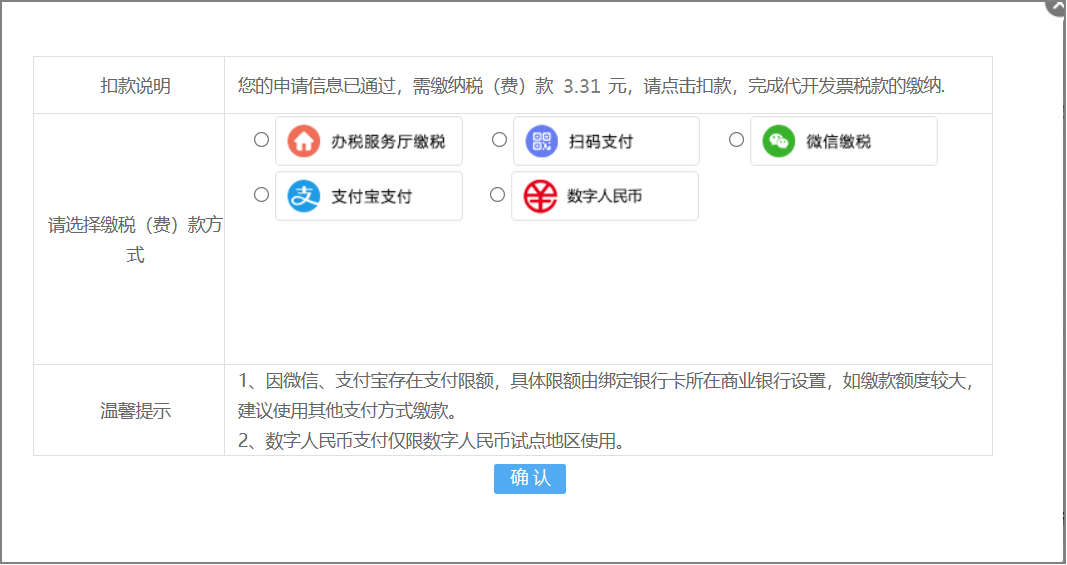Click the blue Alipay icon for 支付宝支付
Screen dimensions: 1067x565
tap(303, 196)
